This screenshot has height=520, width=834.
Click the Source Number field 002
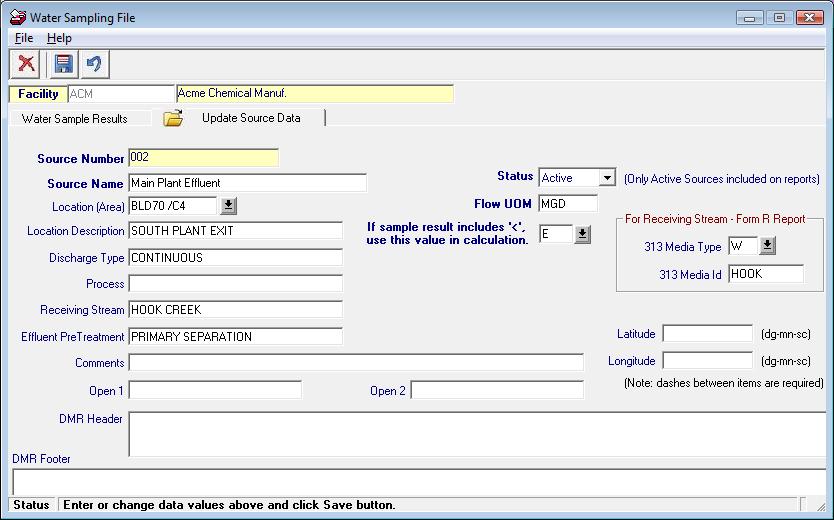click(203, 157)
